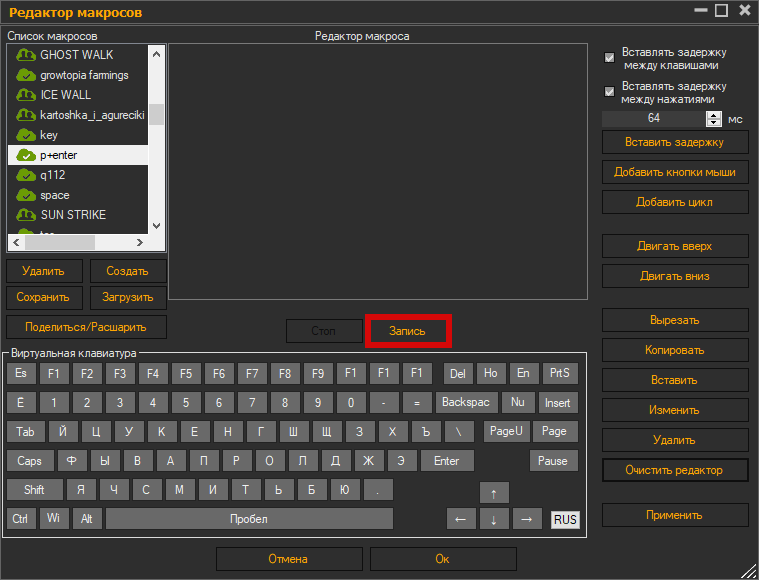The image size is (759, 580).
Task: Select the GHOST WALK macro name
Action: coord(76,55)
